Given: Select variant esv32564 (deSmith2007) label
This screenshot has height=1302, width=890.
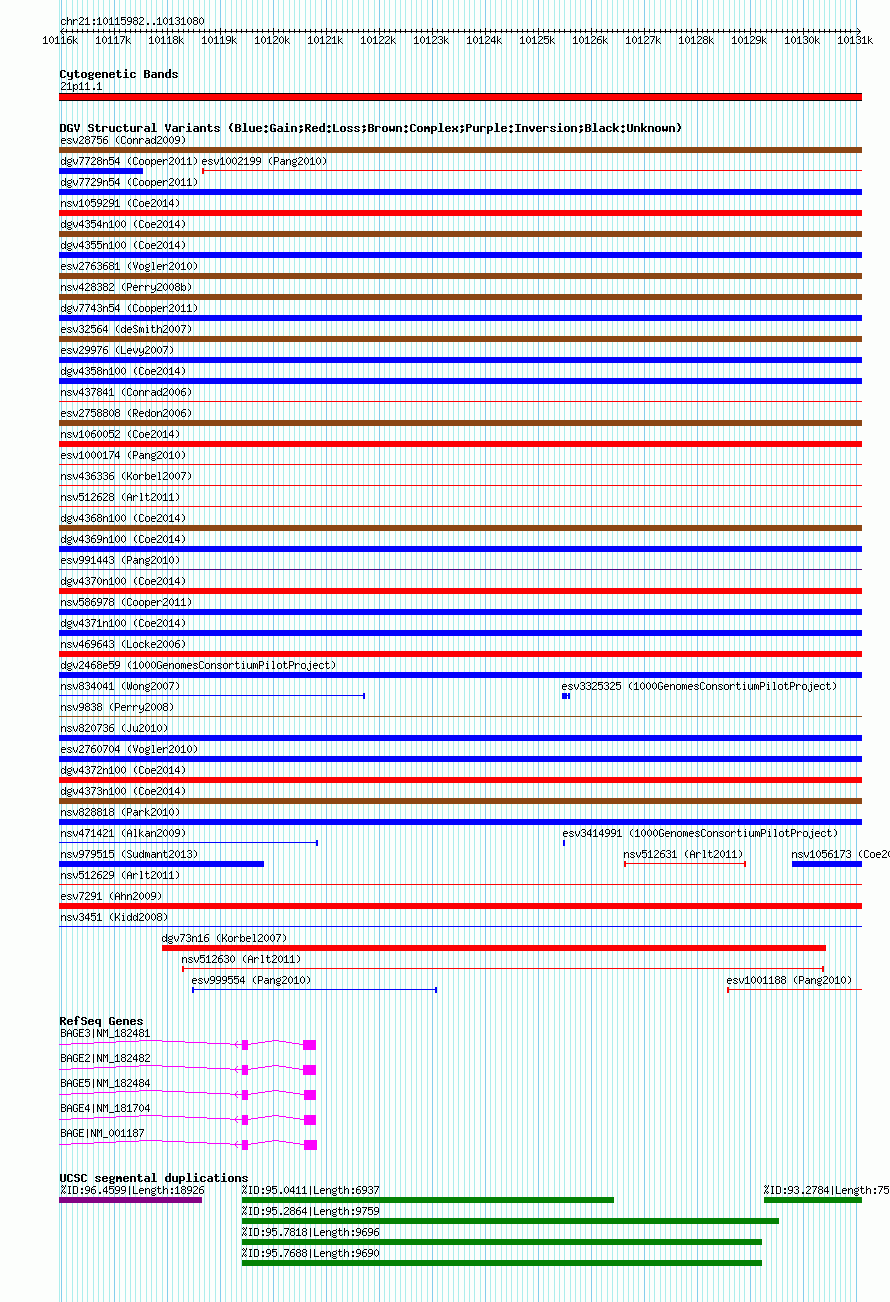Looking at the screenshot, I should point(127,330).
